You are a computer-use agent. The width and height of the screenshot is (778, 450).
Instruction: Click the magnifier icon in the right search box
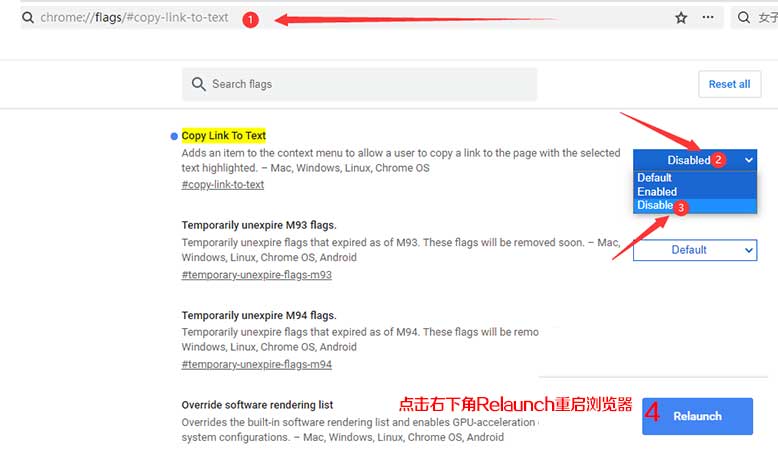tap(743, 18)
